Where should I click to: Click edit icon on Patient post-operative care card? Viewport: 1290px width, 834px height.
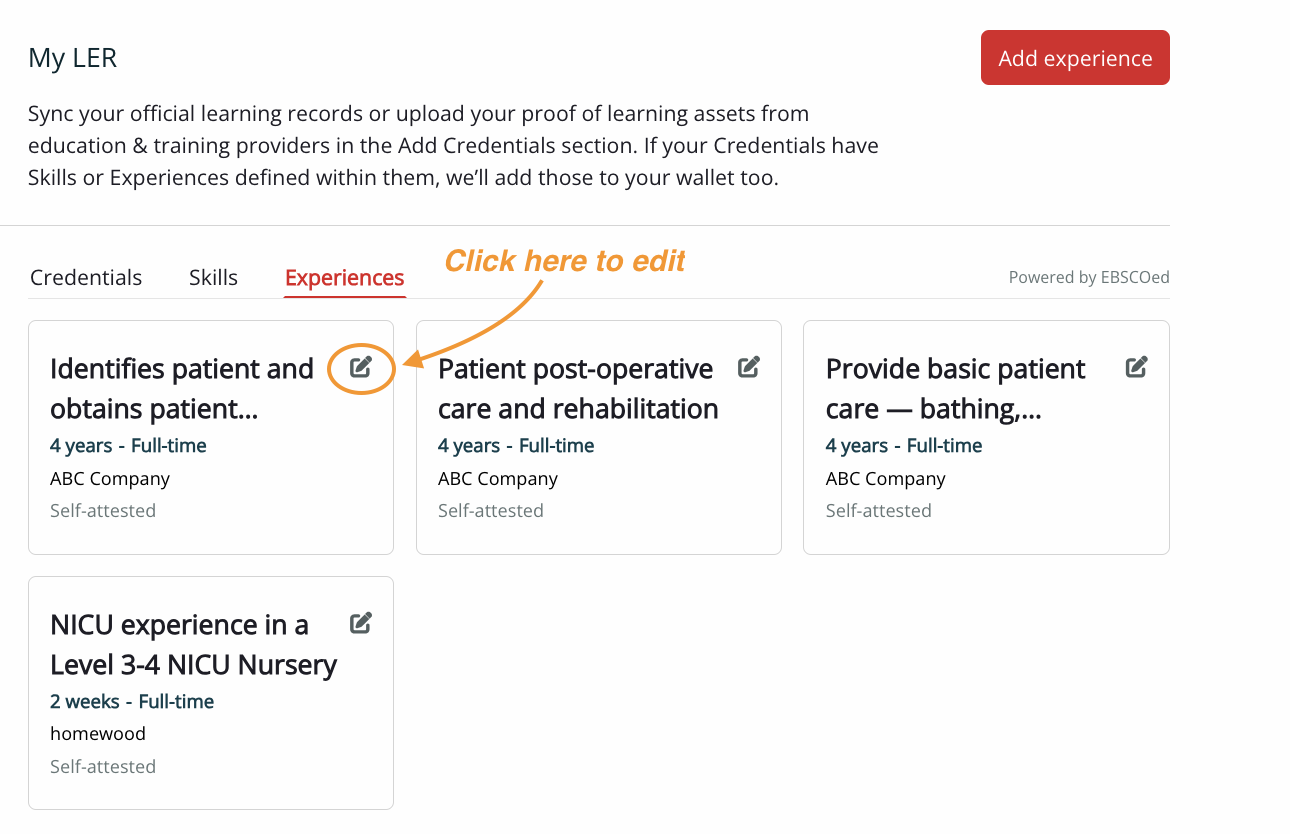tap(748, 367)
